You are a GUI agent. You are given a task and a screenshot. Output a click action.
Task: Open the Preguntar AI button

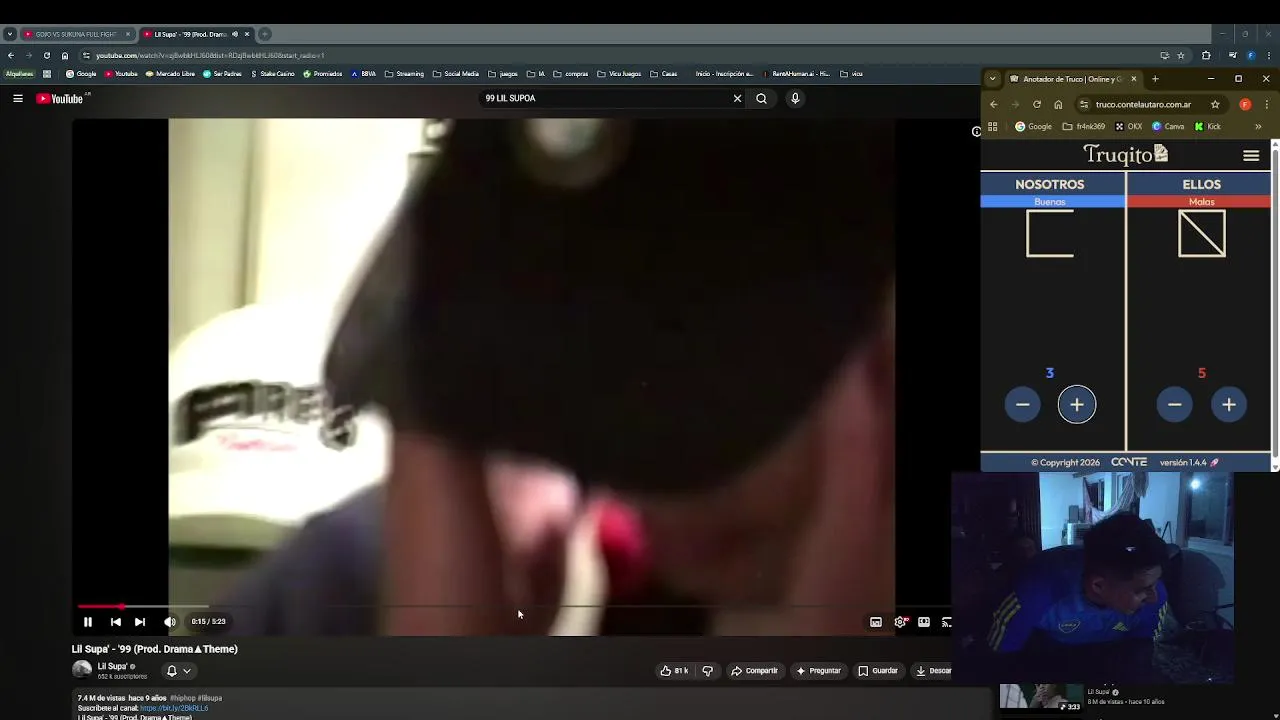818,671
